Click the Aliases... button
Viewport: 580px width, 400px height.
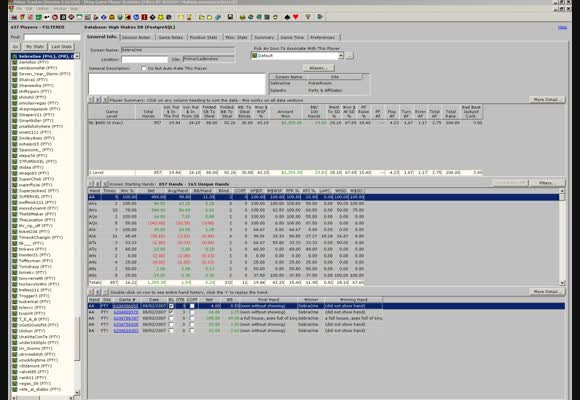click(318, 68)
